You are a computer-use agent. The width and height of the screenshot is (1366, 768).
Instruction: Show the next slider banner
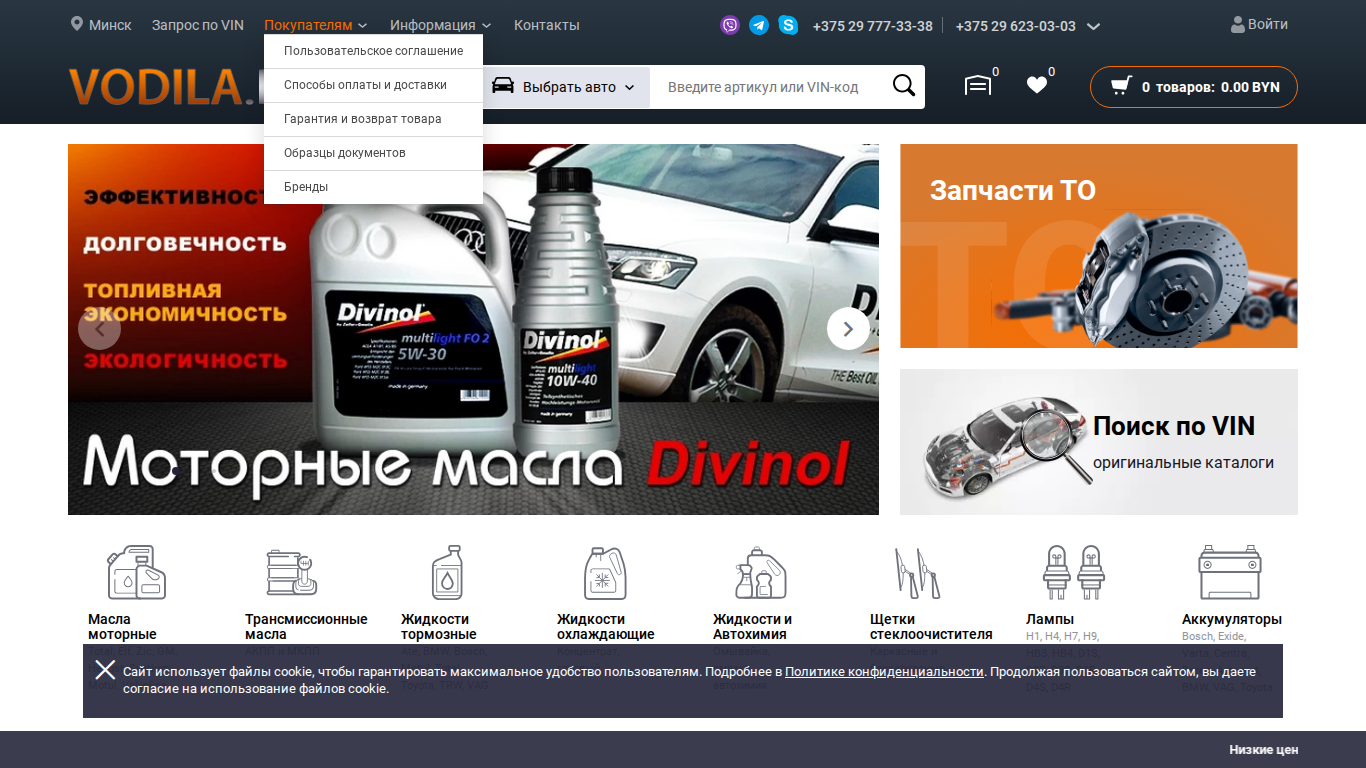(848, 328)
